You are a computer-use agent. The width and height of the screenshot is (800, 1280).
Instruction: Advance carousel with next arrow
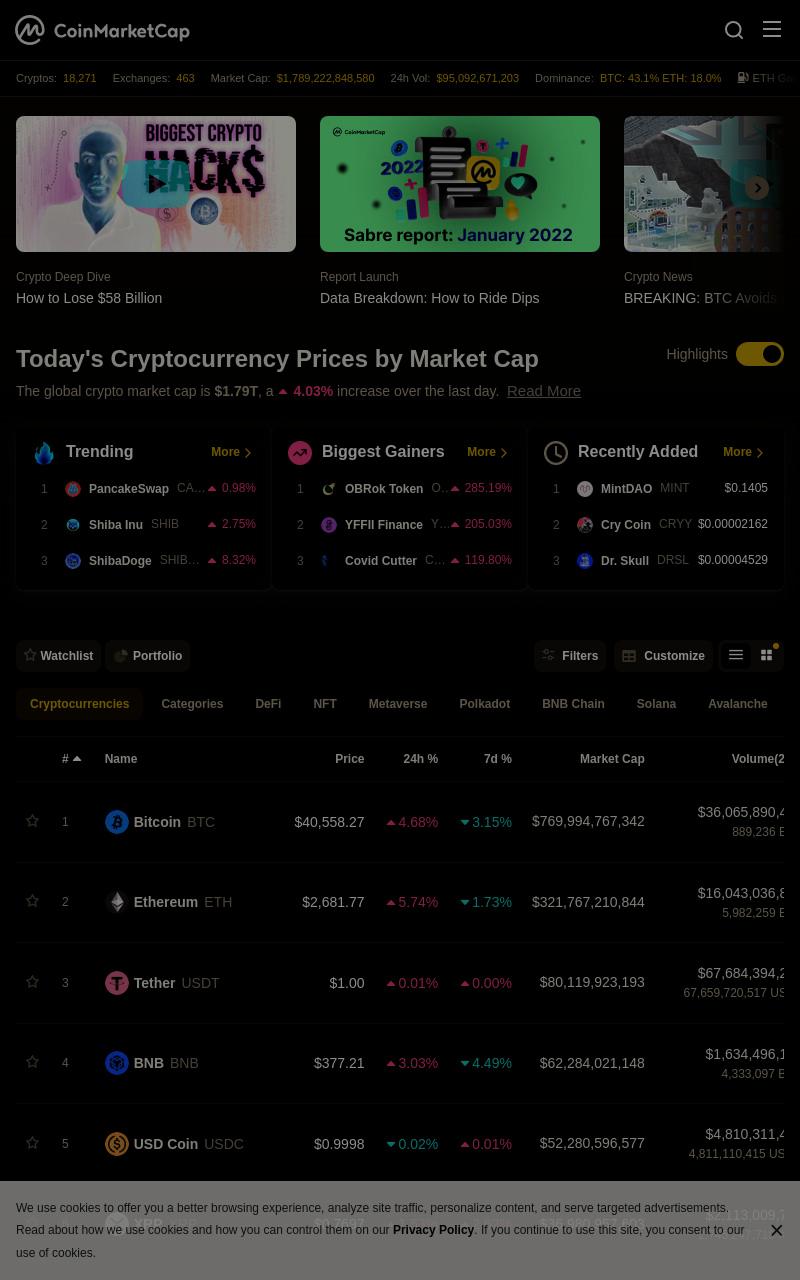(x=757, y=188)
